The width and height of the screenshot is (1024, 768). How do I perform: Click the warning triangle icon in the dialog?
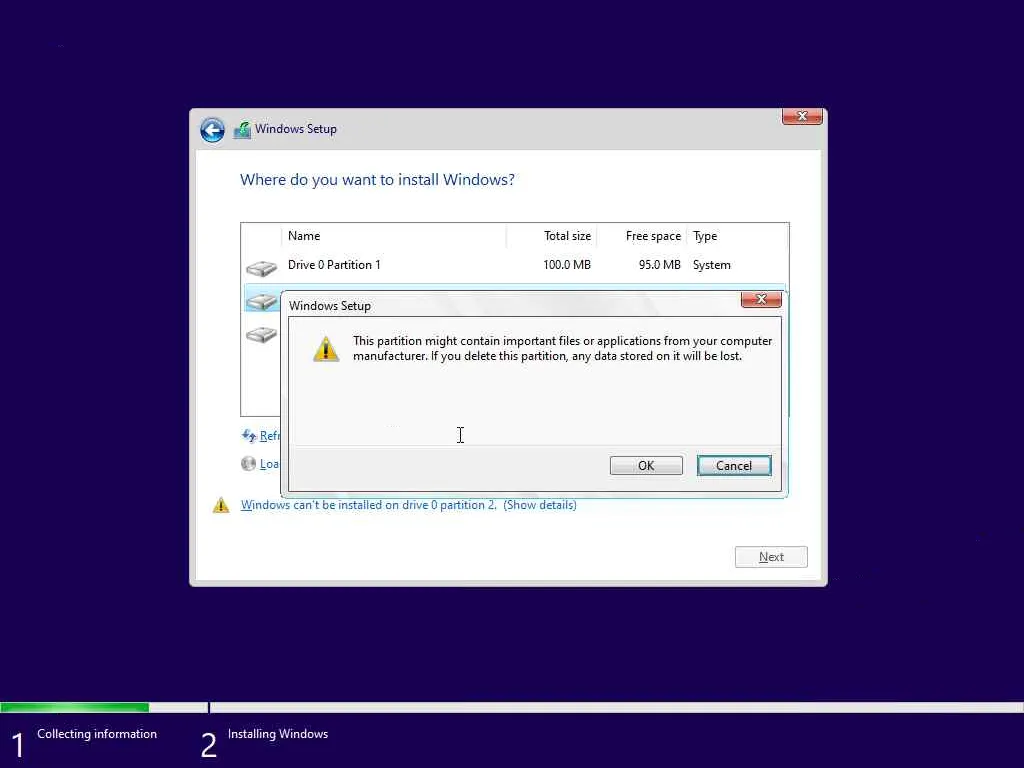click(x=326, y=349)
